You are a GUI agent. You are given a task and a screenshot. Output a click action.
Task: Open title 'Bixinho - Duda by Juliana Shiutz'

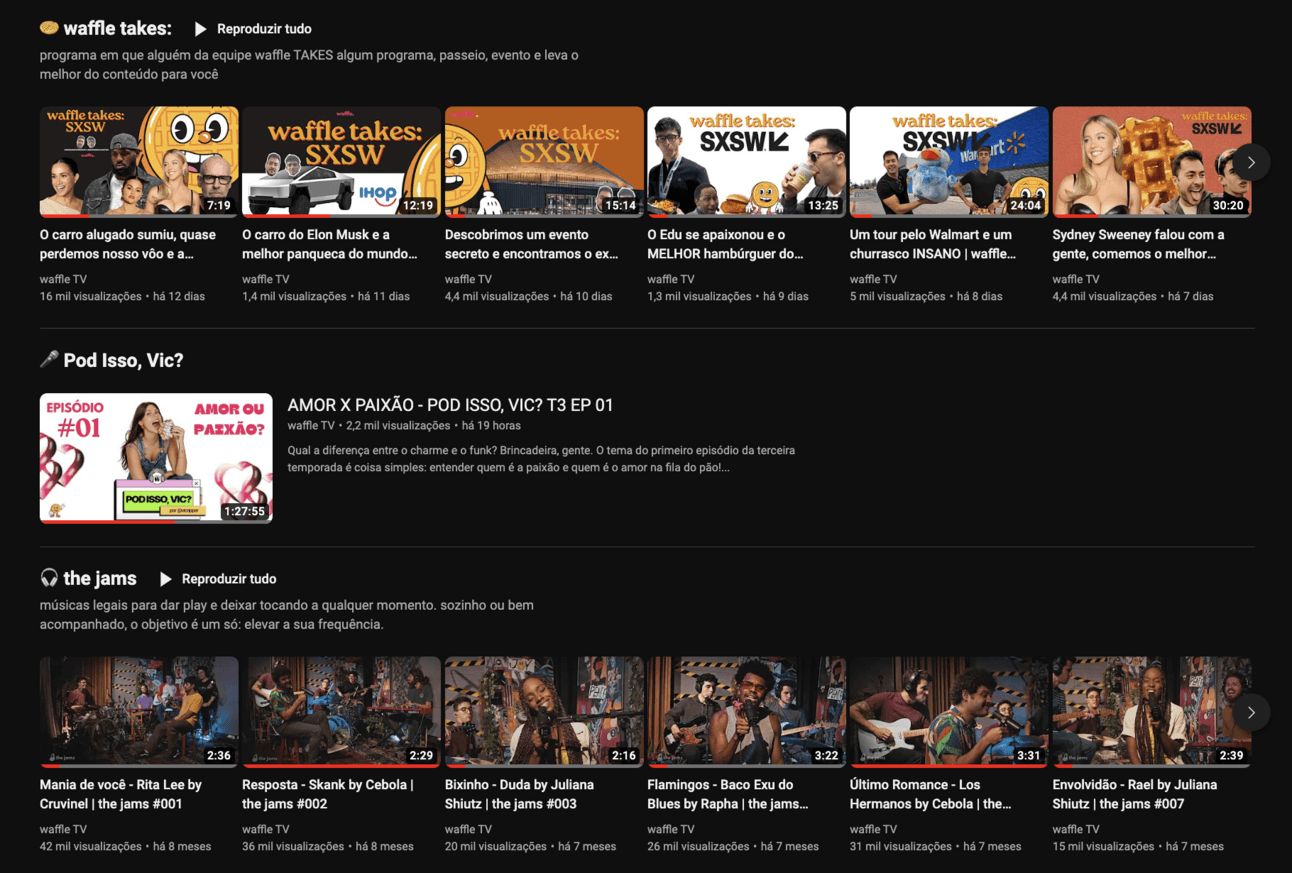(520, 794)
